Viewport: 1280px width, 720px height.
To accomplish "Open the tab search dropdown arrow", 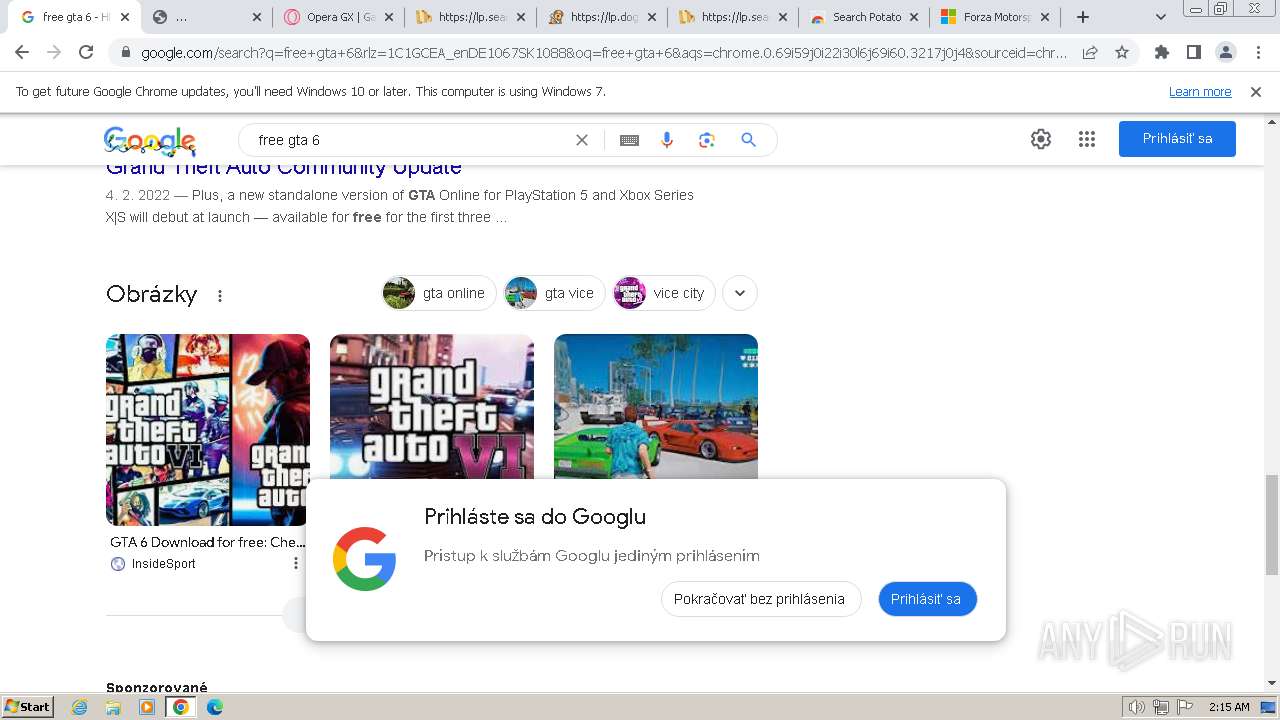I will click(x=1161, y=17).
